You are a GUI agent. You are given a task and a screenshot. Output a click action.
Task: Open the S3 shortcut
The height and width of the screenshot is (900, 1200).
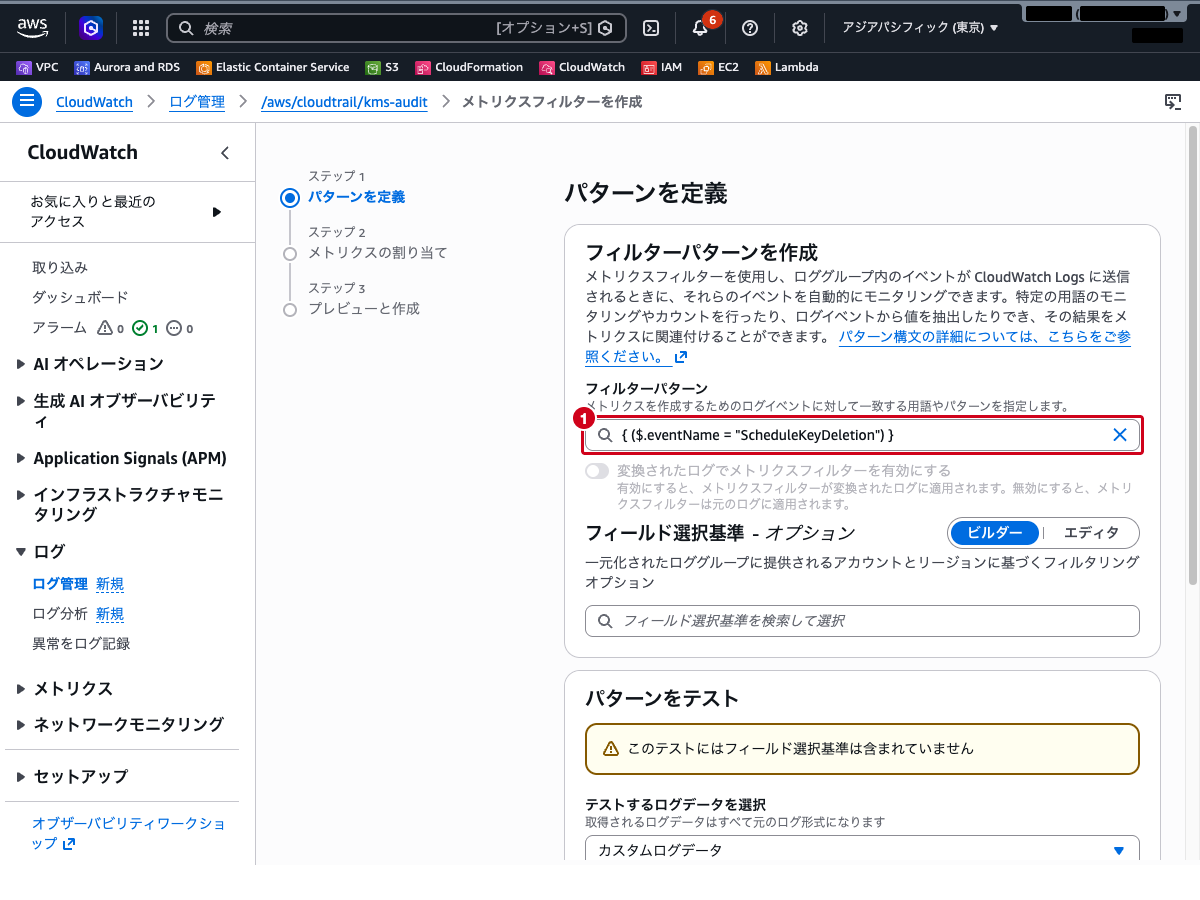382,67
